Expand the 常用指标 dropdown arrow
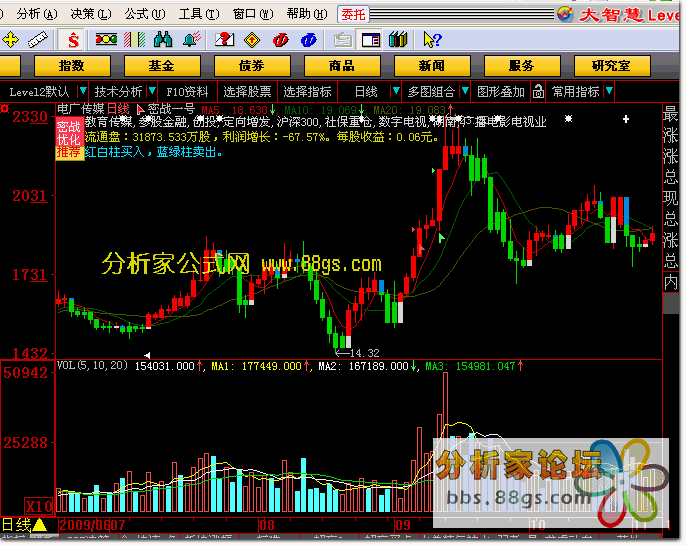 coord(609,91)
